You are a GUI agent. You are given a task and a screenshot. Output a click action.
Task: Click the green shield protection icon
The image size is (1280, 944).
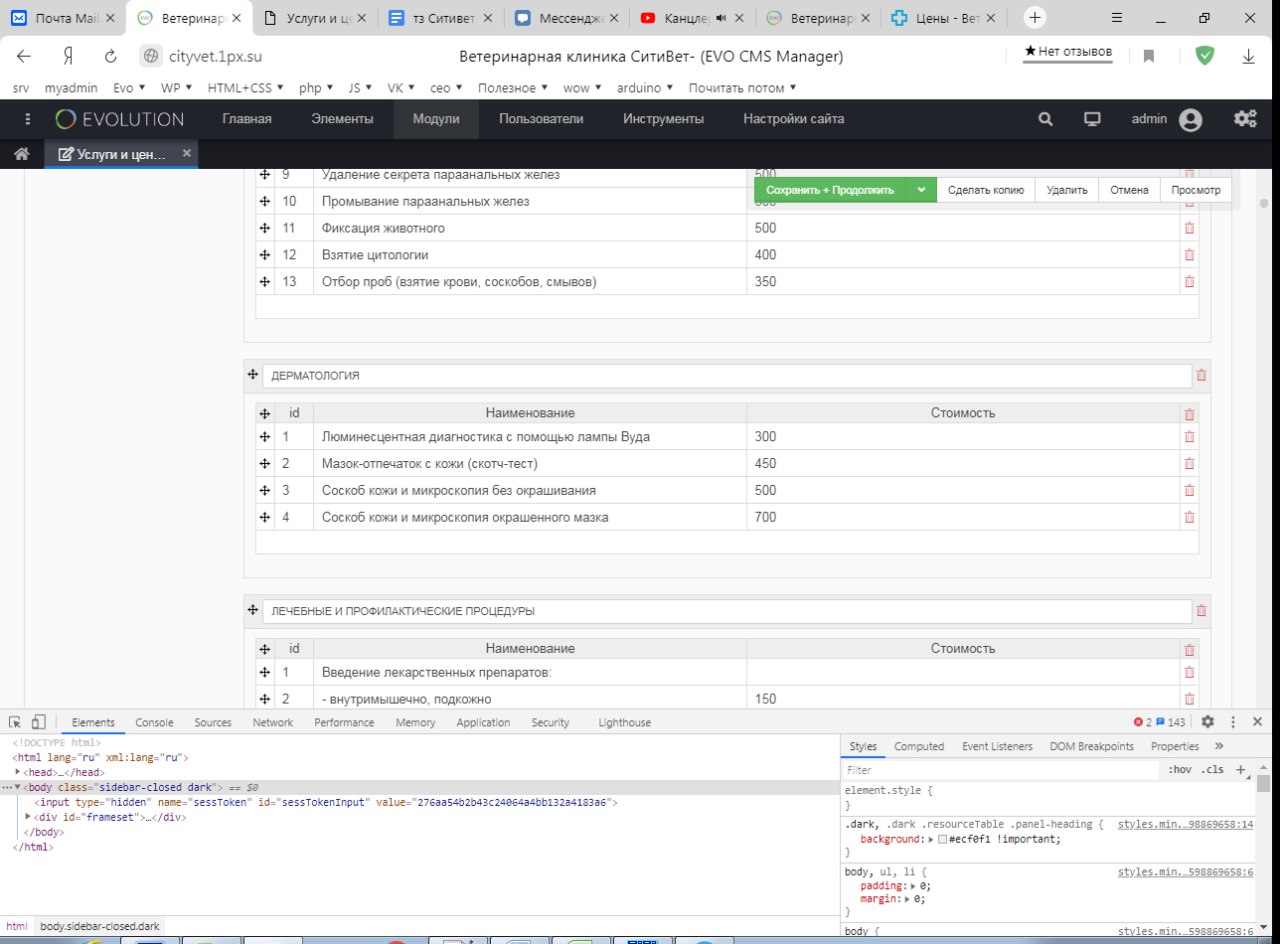coord(1205,56)
